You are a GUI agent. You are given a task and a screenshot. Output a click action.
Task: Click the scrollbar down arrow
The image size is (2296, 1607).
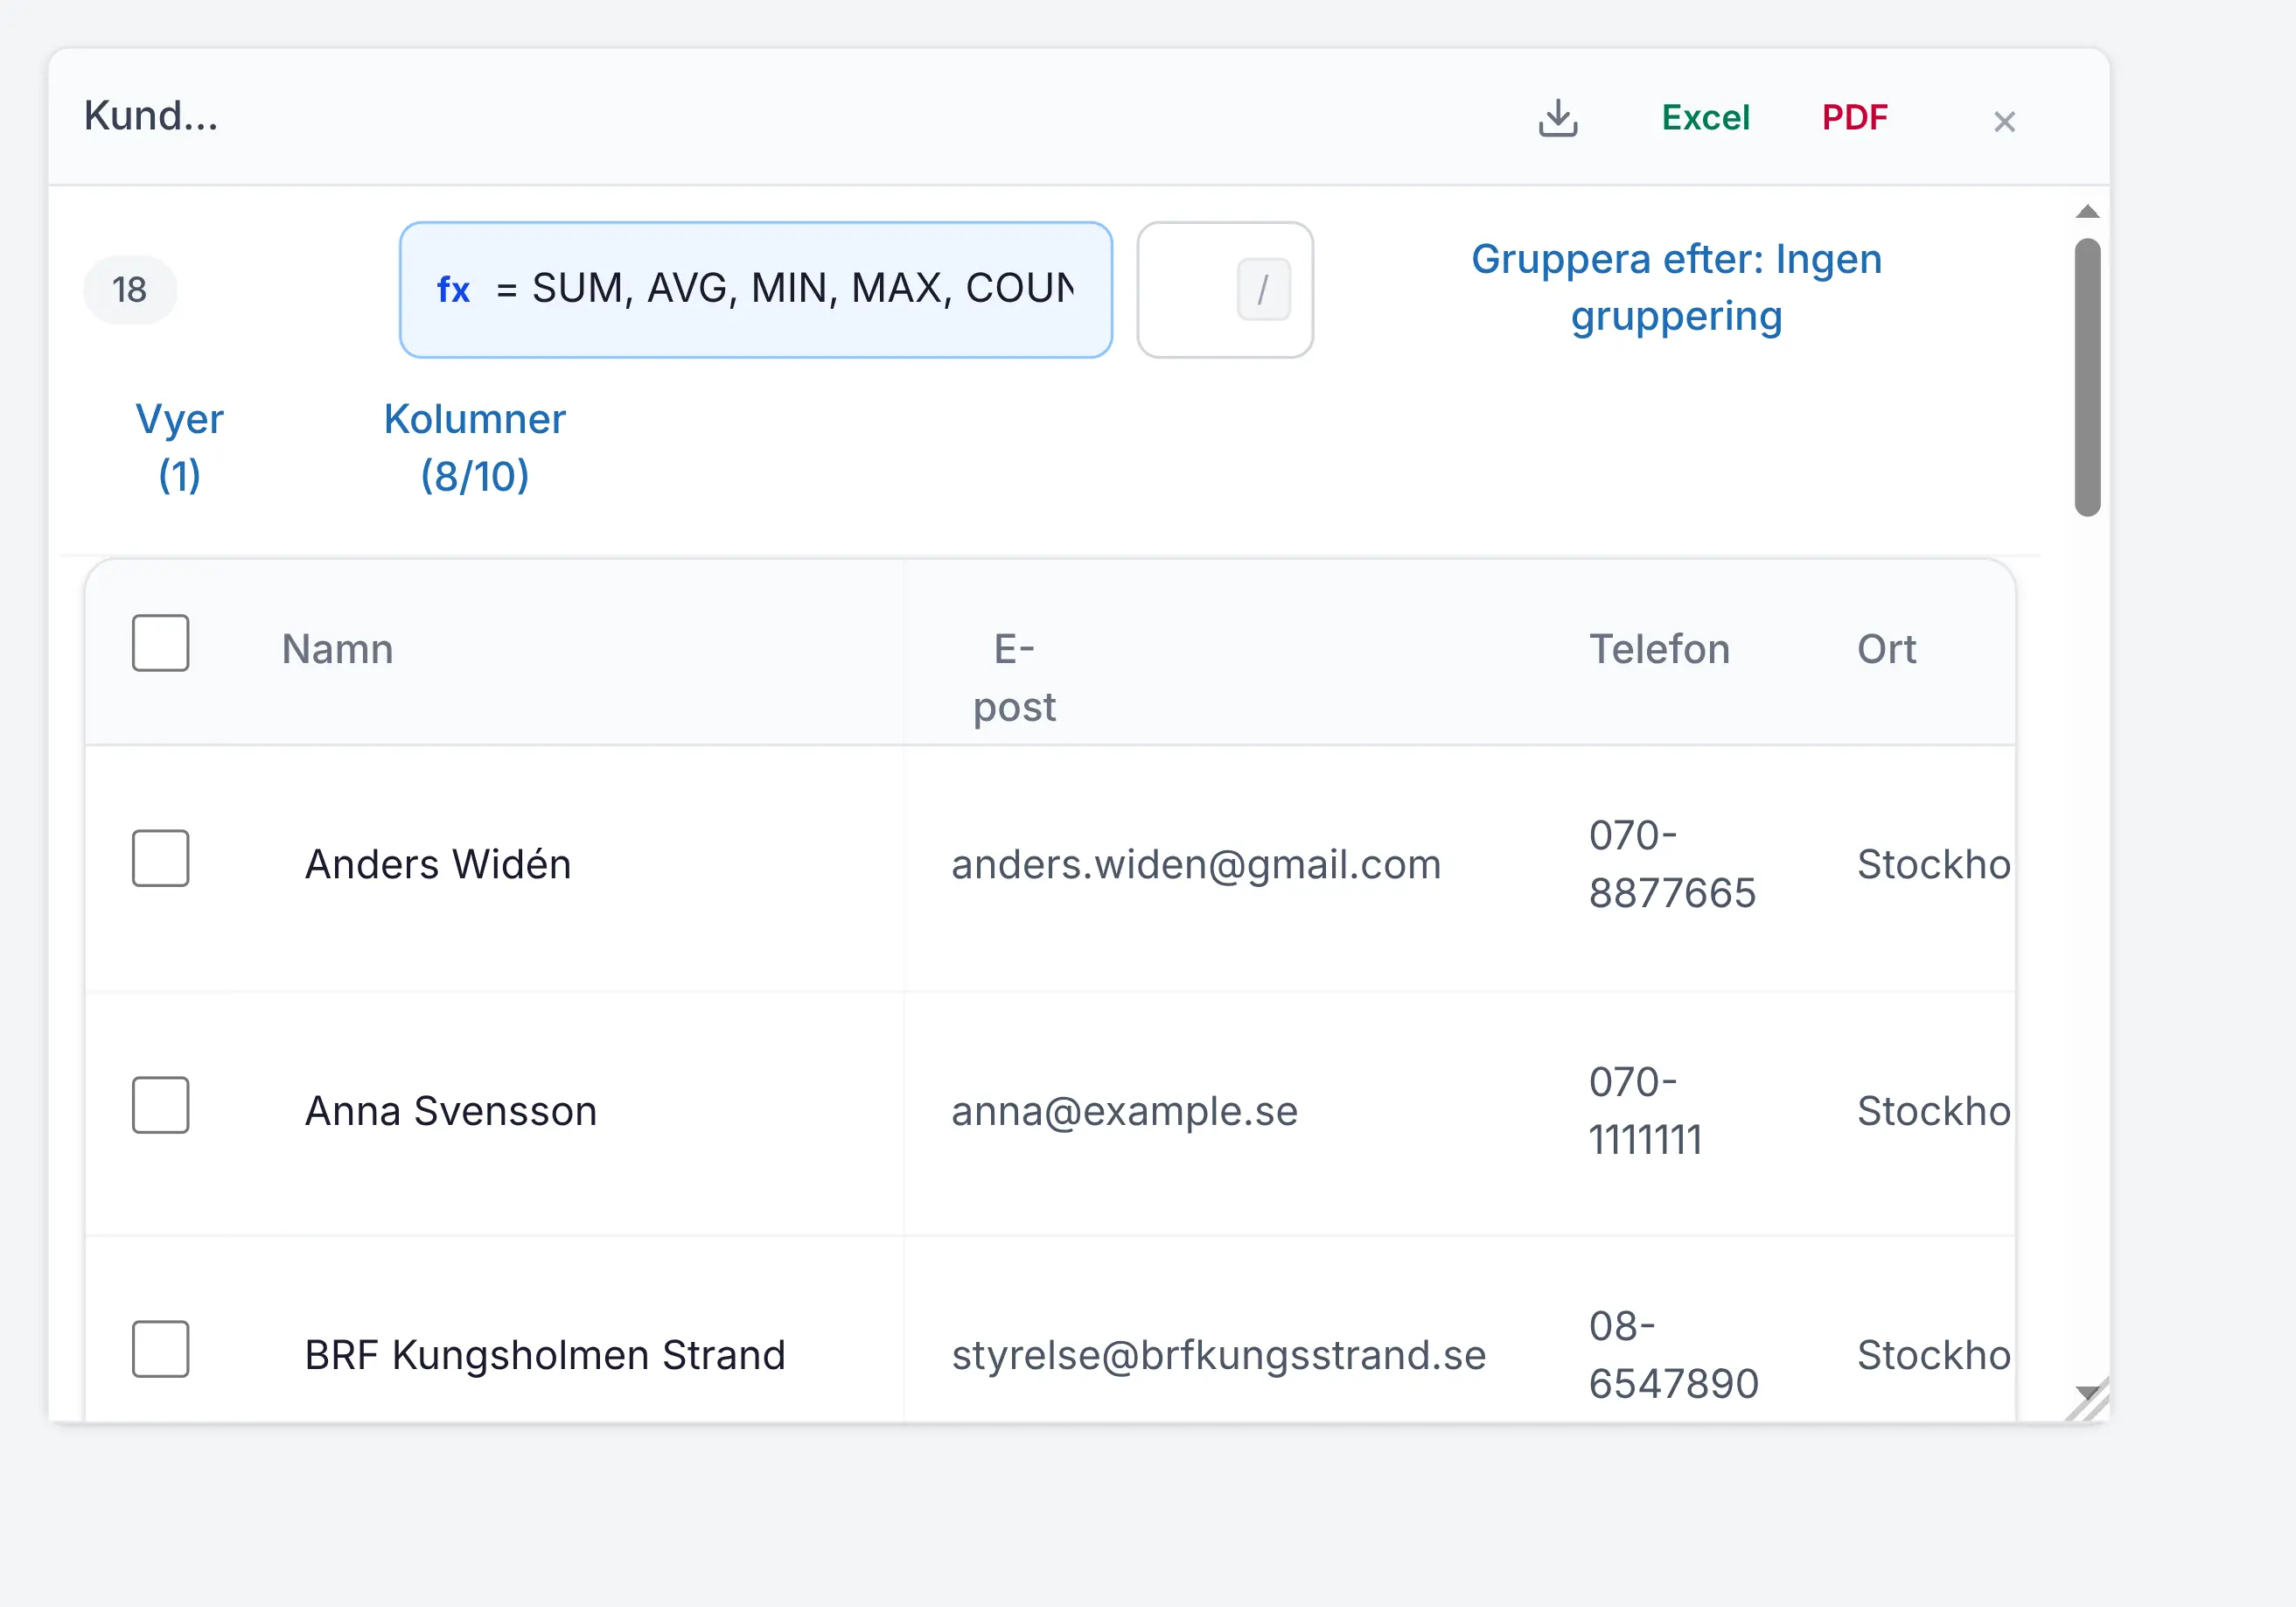click(2087, 1392)
